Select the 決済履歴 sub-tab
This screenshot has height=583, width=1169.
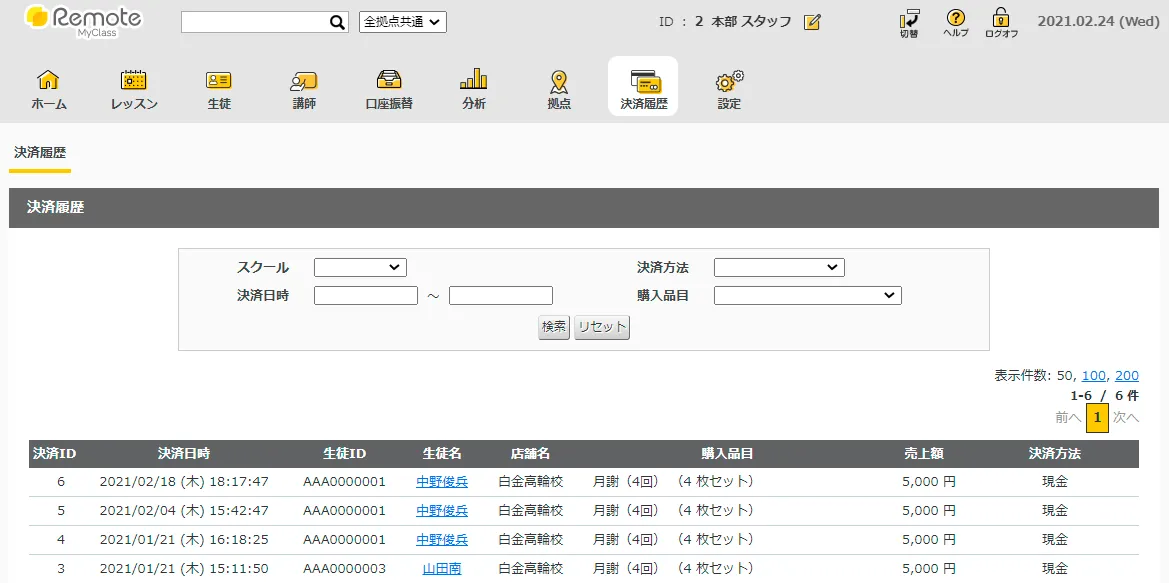(x=40, y=154)
